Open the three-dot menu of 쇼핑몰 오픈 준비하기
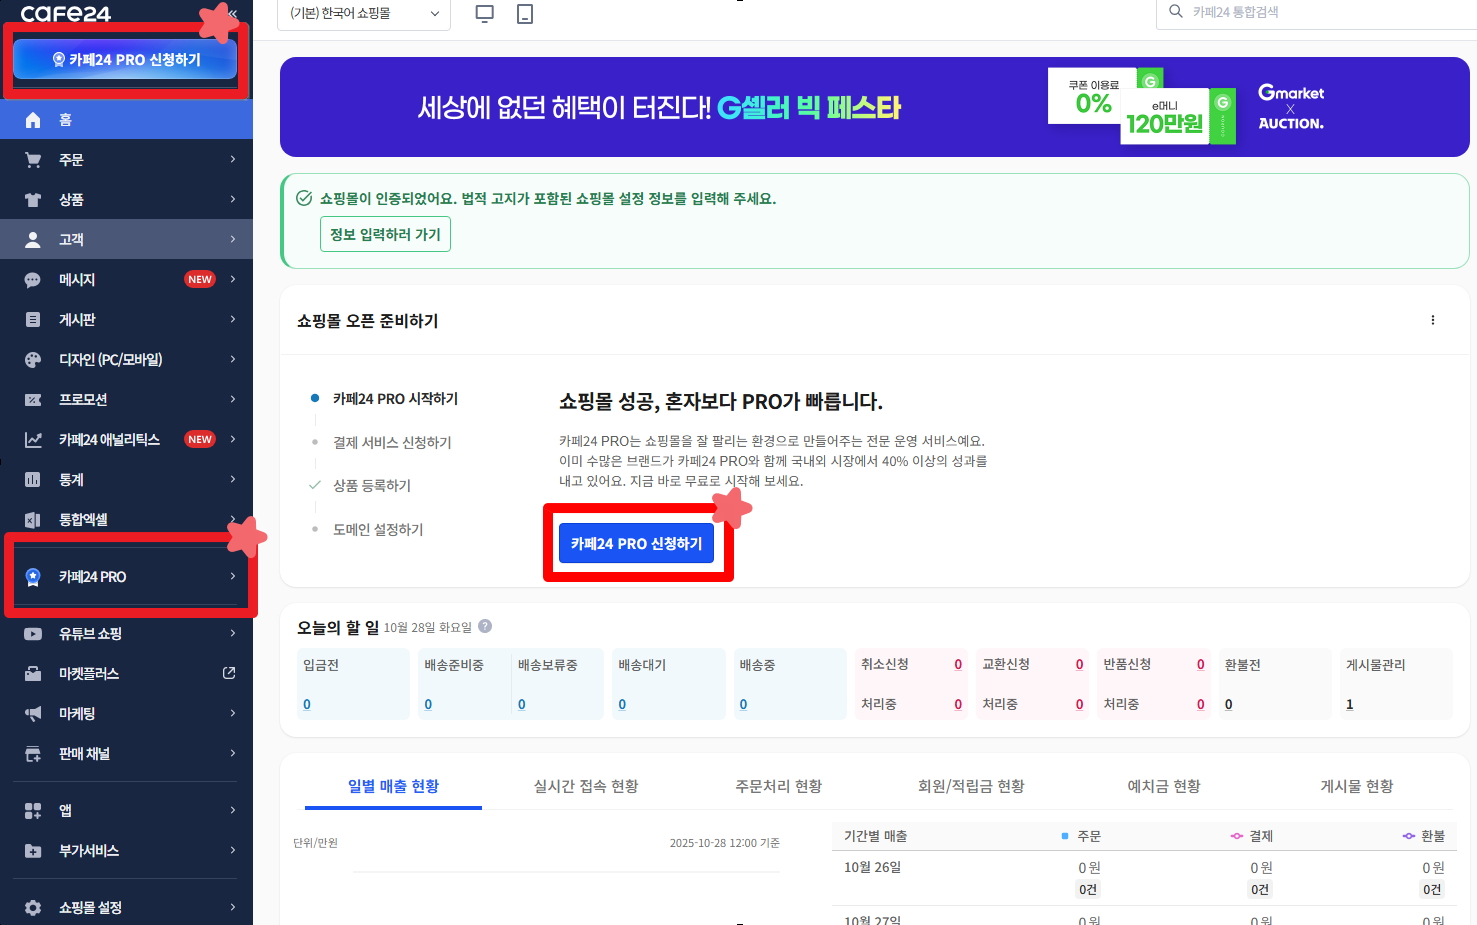The image size is (1477, 925). tap(1433, 320)
